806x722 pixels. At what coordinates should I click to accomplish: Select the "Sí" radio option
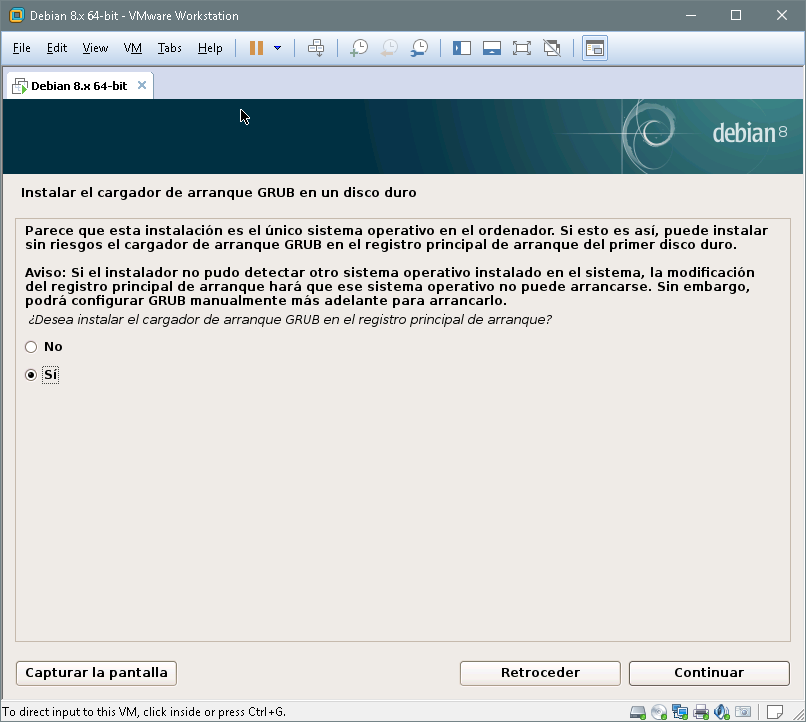[x=31, y=374]
